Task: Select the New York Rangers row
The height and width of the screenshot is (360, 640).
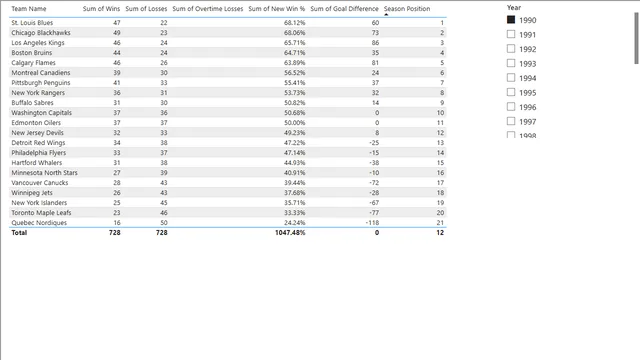Action: 228,93
